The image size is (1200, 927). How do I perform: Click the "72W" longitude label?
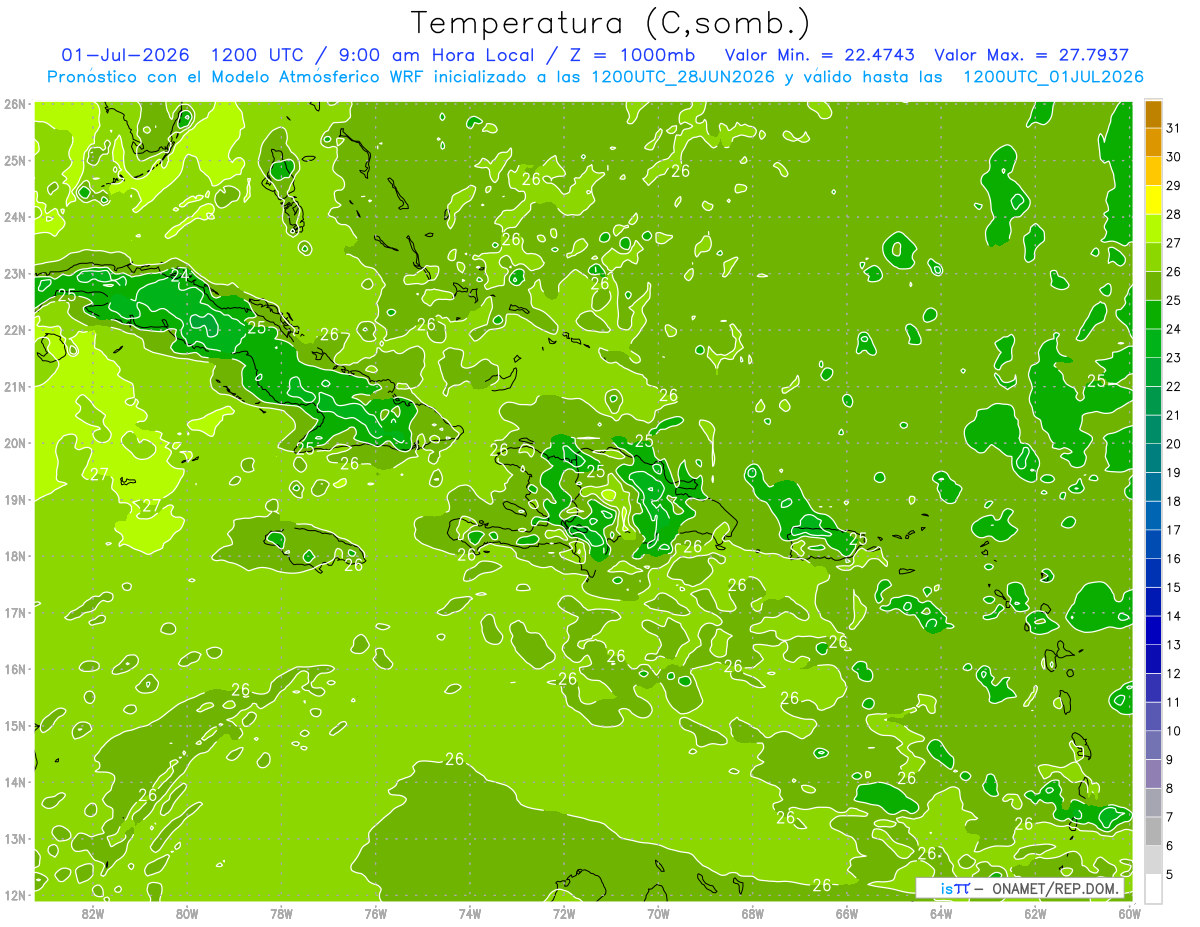coord(564,913)
